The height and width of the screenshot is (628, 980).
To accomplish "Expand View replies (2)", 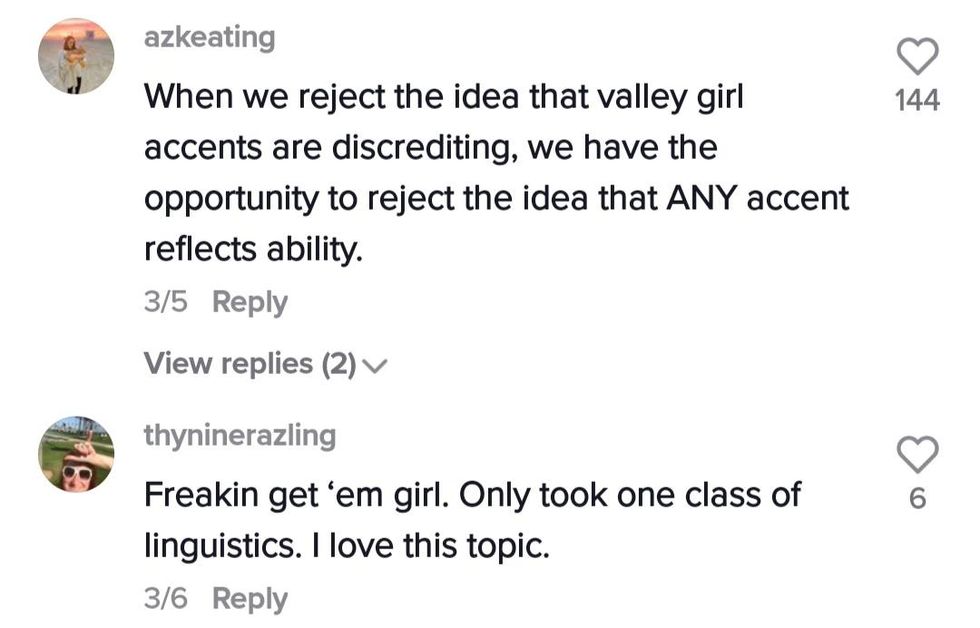I will pos(250,364).
